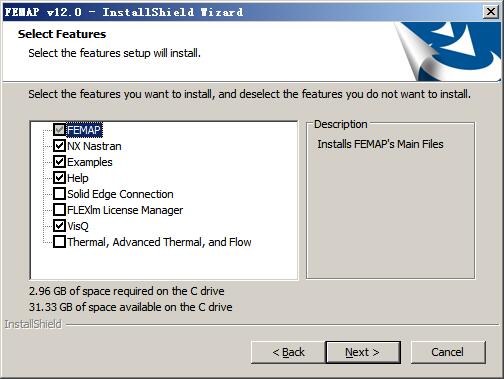The width and height of the screenshot is (504, 379).
Task: Select the NX Nastran label
Action: coord(94,146)
